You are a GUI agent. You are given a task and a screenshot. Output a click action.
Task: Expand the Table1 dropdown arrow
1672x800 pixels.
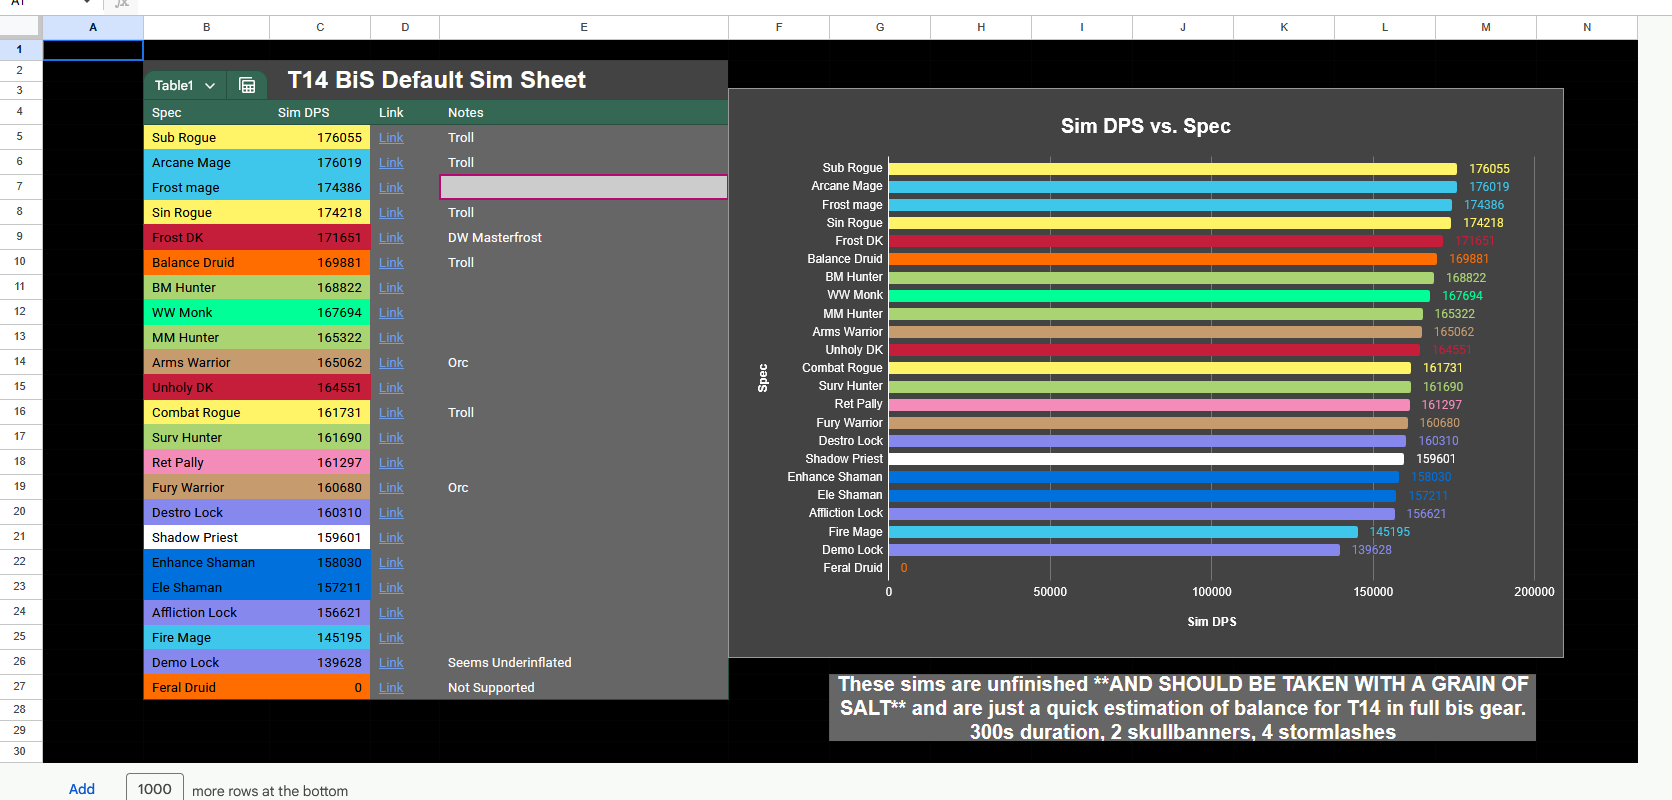(x=210, y=86)
